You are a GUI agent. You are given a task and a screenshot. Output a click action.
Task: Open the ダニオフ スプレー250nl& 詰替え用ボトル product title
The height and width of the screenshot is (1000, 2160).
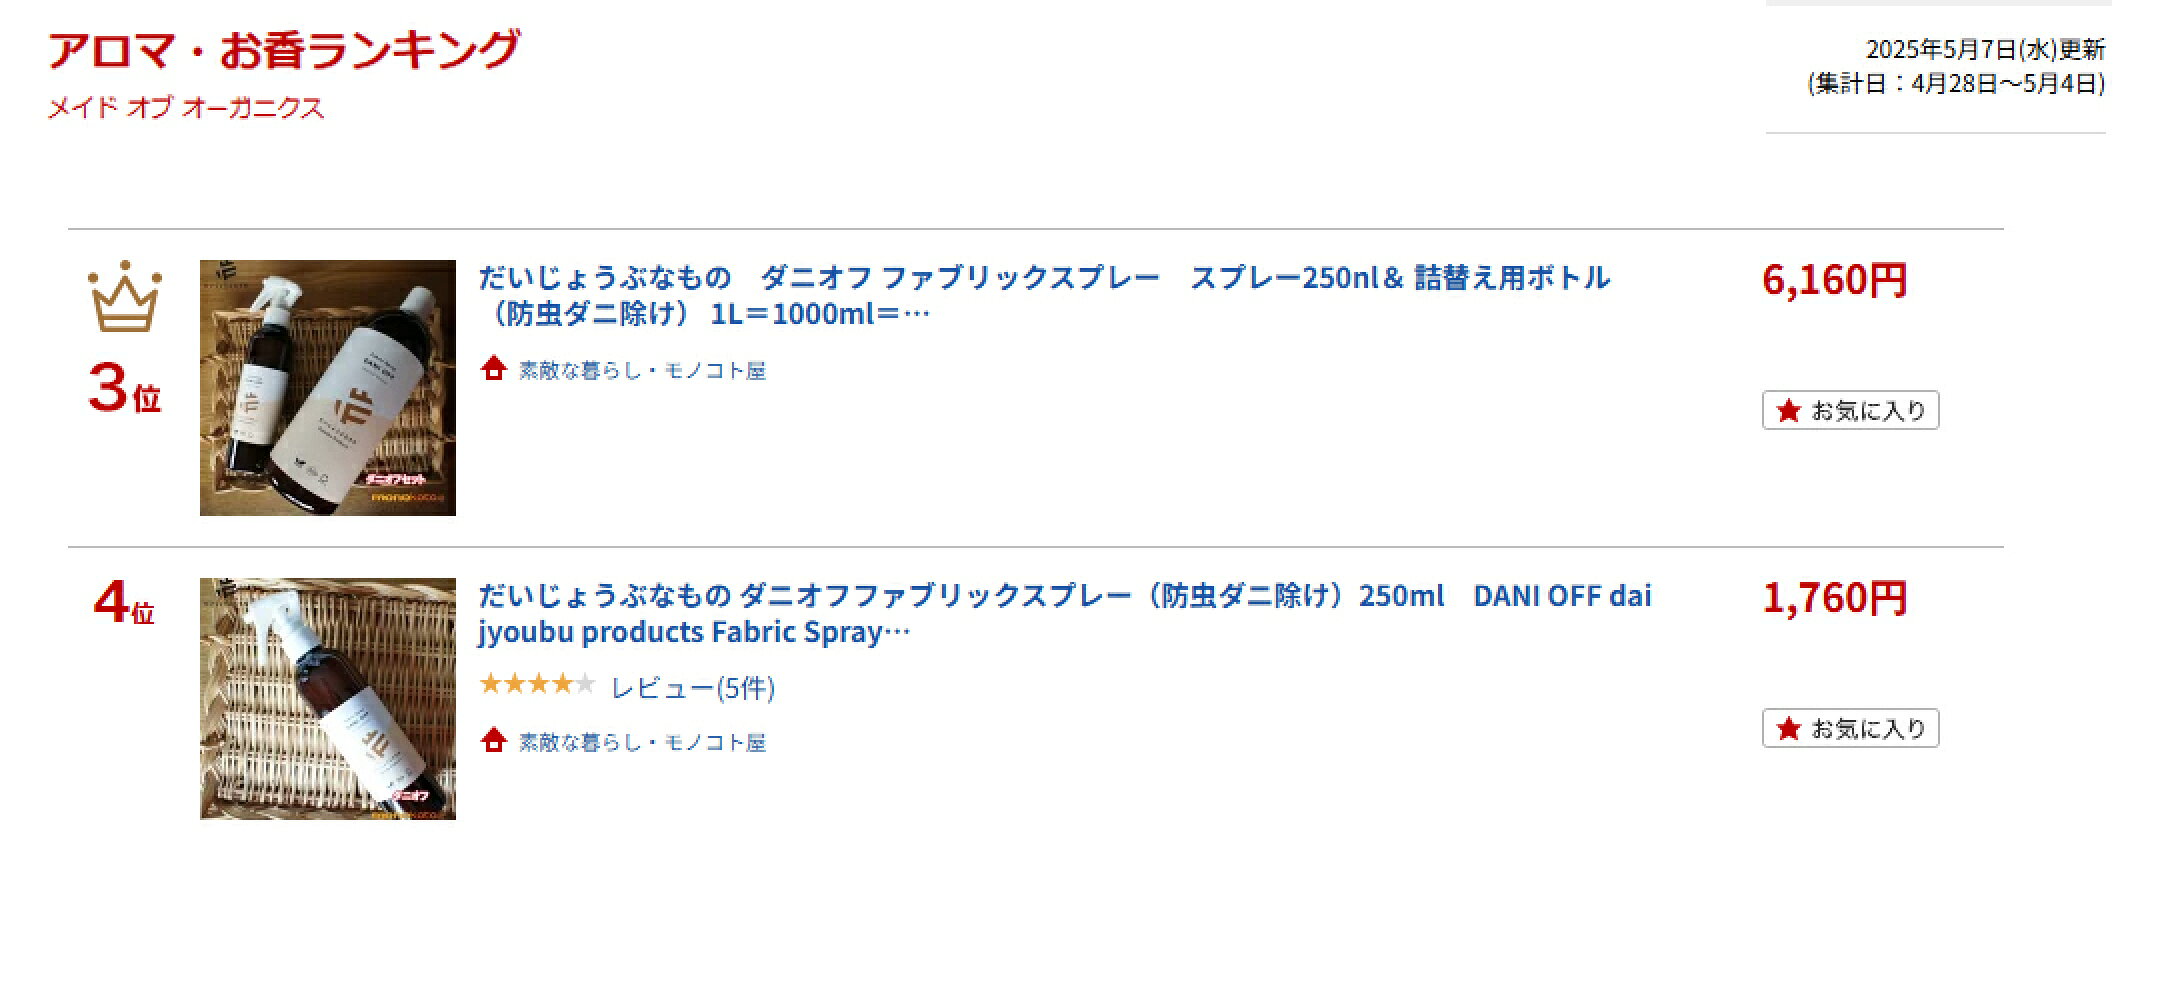(1044, 296)
